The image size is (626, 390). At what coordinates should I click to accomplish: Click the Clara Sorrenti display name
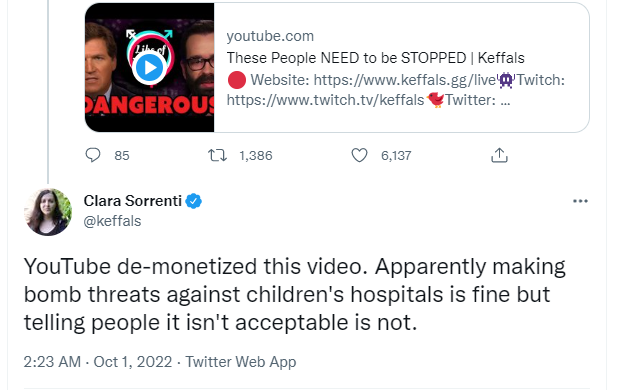pos(133,201)
